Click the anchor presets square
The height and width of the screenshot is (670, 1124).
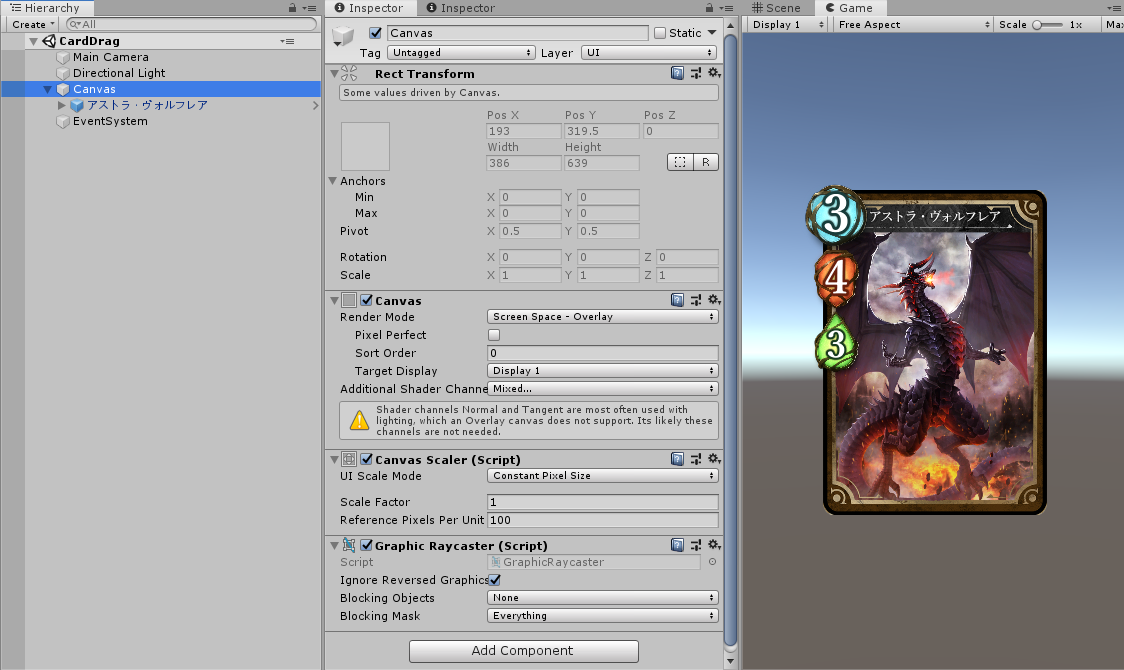tap(366, 146)
